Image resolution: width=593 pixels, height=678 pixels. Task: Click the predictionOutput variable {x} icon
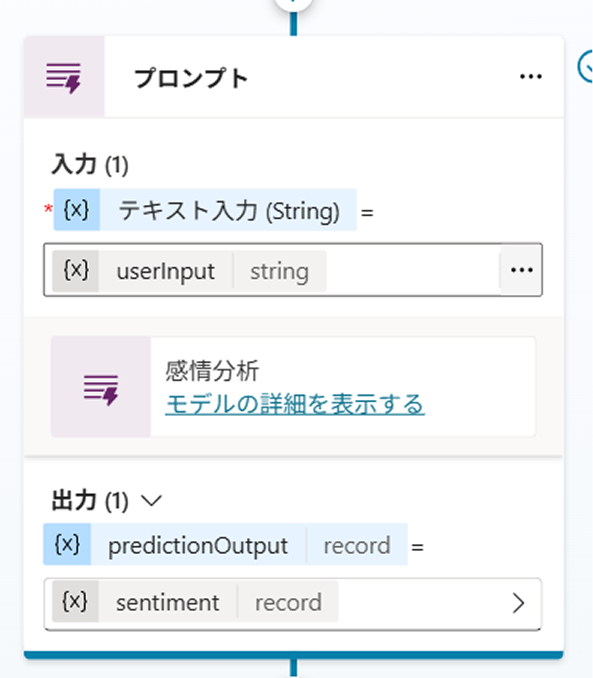click(x=67, y=544)
